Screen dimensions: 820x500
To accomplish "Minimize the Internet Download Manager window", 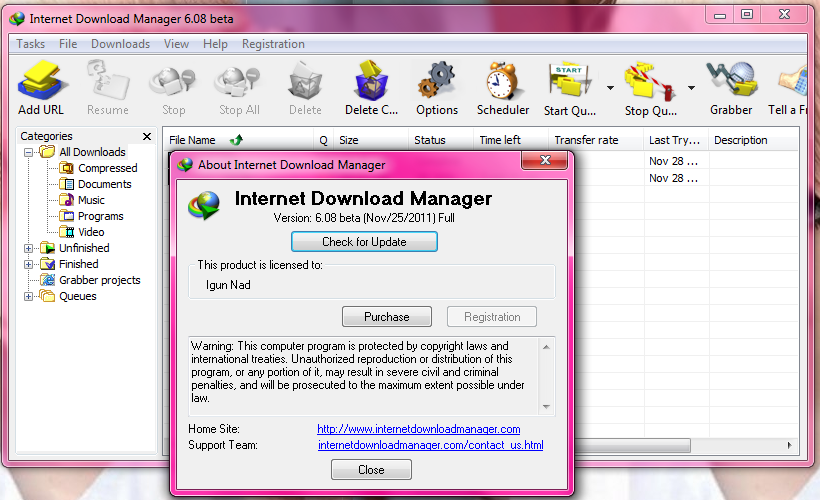I will click(720, 15).
